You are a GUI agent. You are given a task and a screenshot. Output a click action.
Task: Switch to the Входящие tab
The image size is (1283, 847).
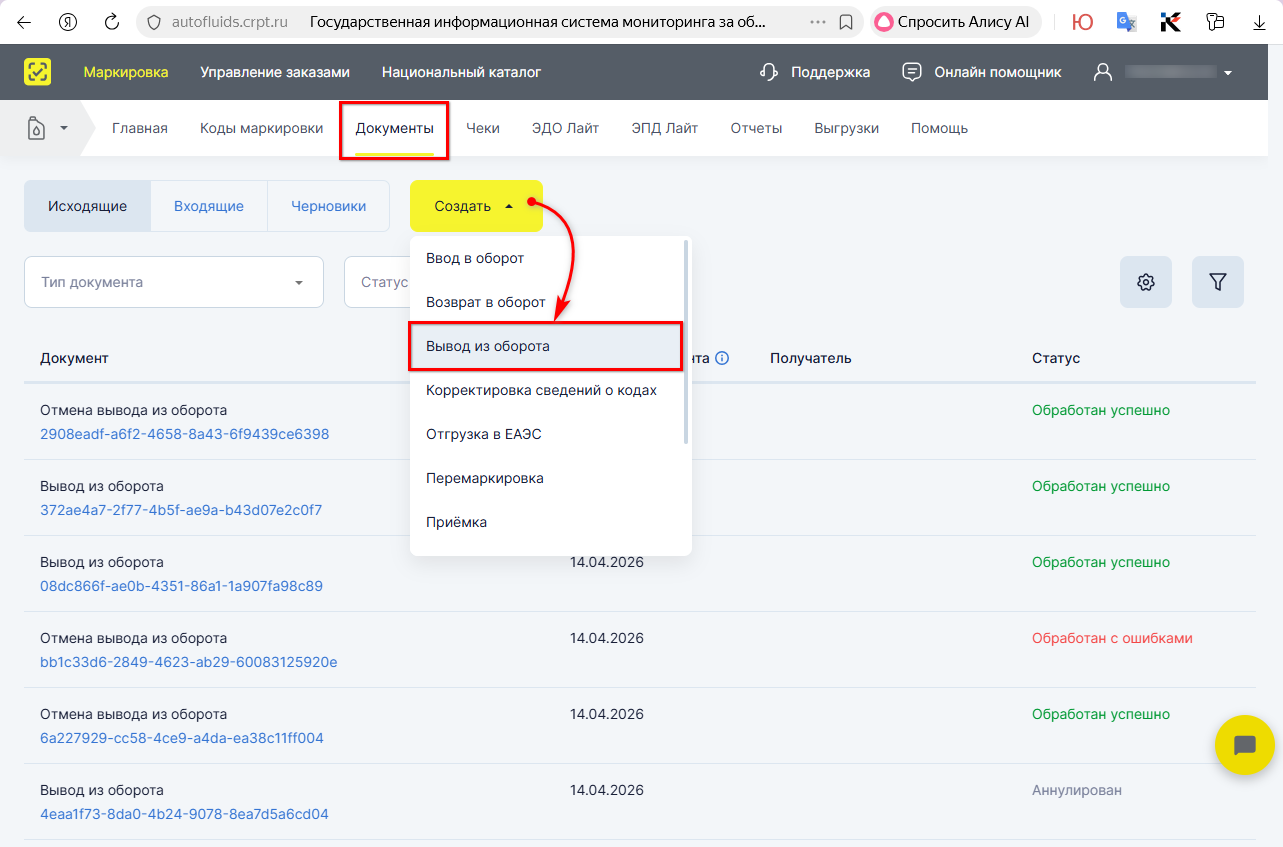pos(209,206)
